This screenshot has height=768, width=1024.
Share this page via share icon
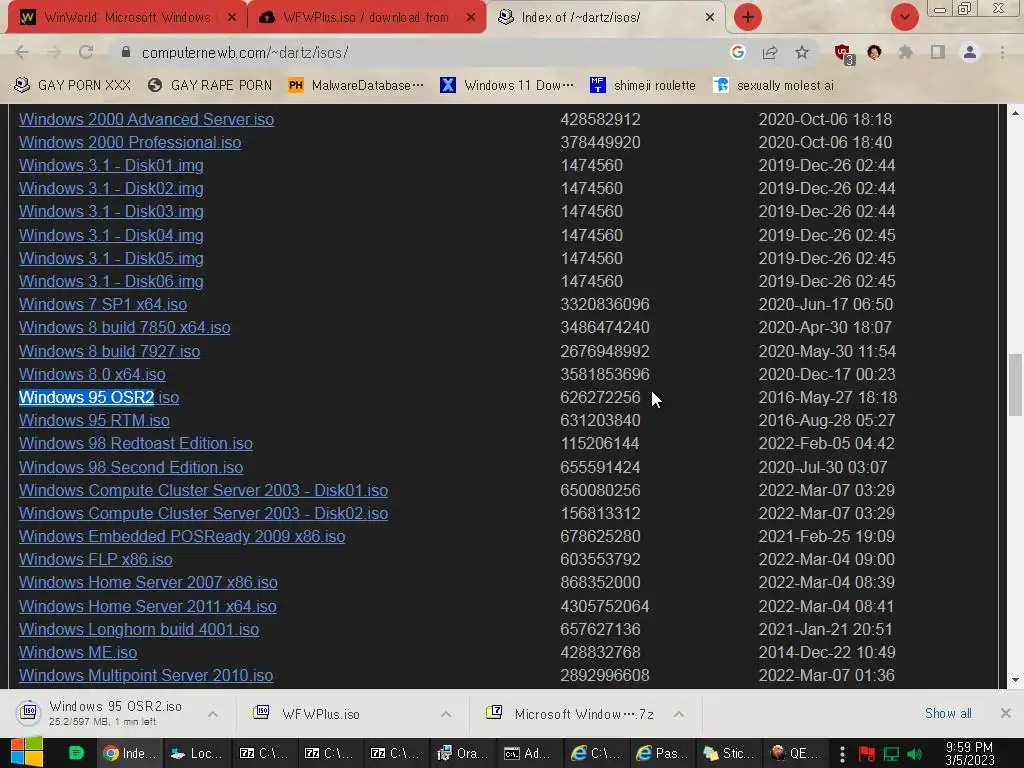(770, 52)
